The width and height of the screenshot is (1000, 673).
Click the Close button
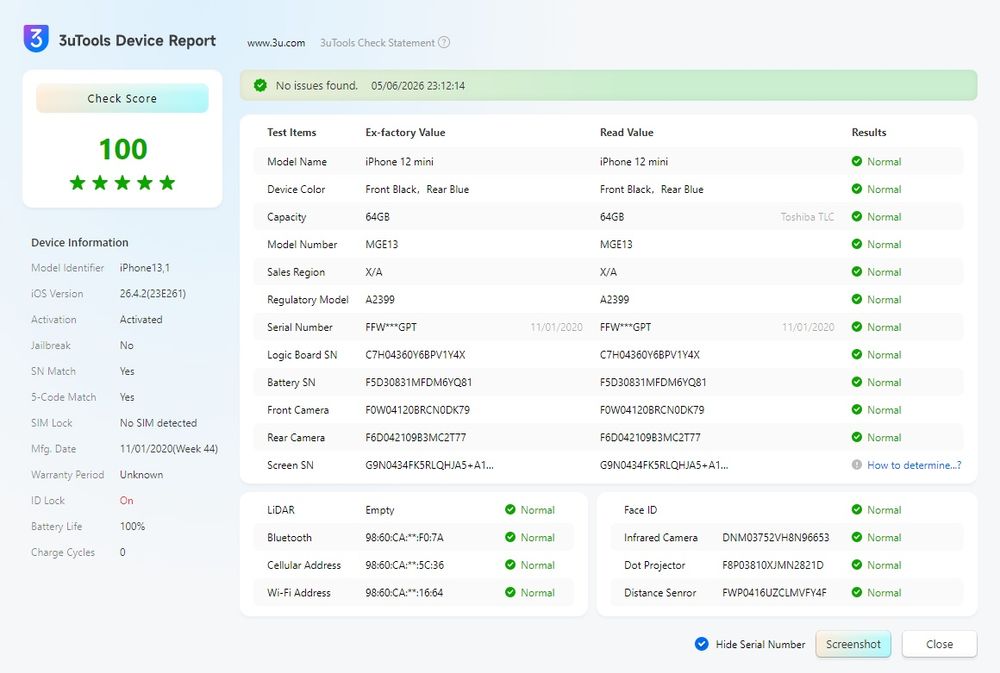coord(939,644)
